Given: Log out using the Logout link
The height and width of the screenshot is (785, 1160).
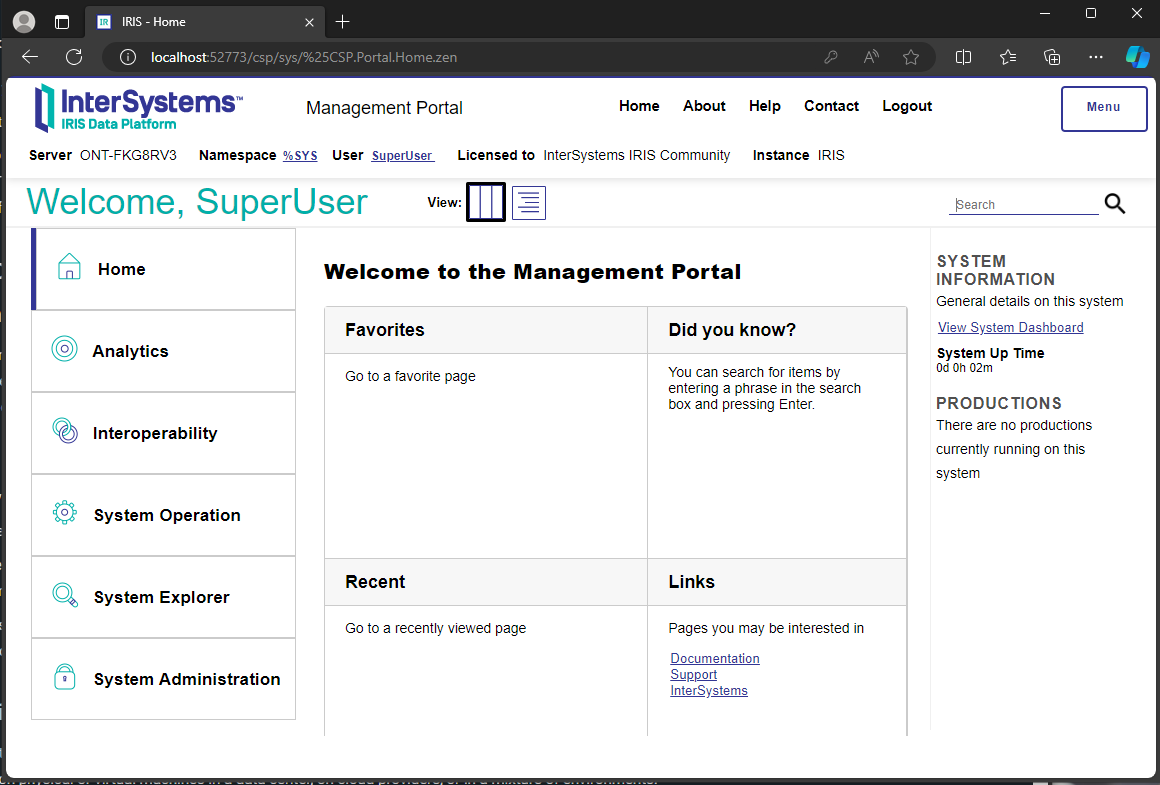Looking at the screenshot, I should (x=907, y=106).
